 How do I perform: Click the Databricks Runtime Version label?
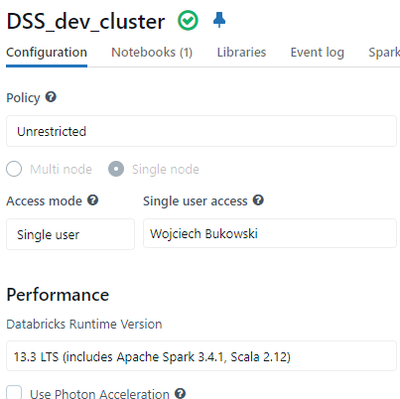pos(84,324)
